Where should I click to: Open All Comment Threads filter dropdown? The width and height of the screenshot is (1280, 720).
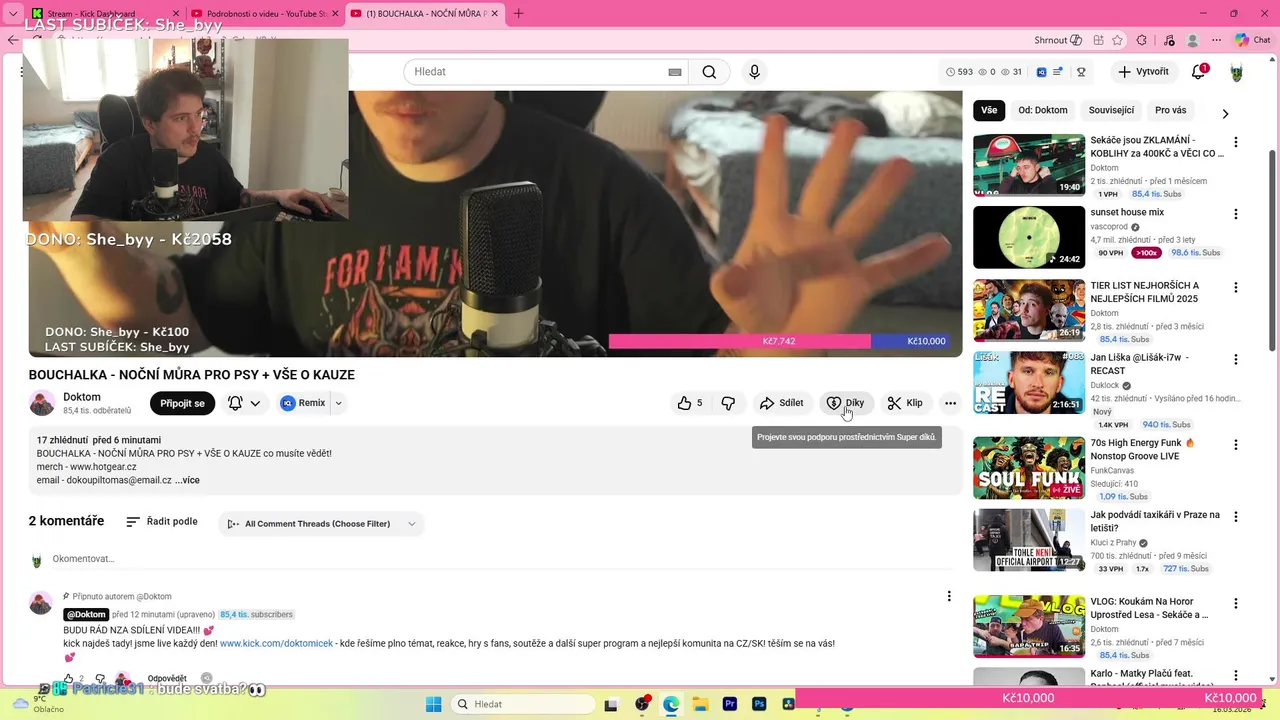(x=321, y=524)
